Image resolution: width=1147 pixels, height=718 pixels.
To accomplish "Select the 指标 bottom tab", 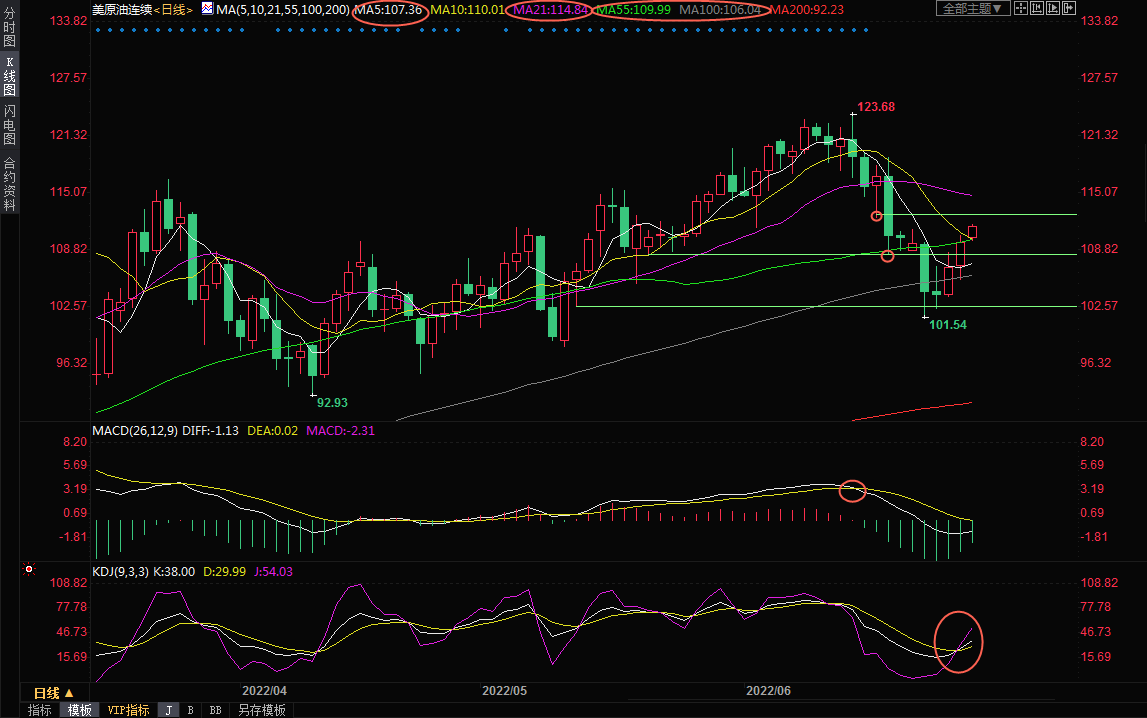I will coord(40,710).
